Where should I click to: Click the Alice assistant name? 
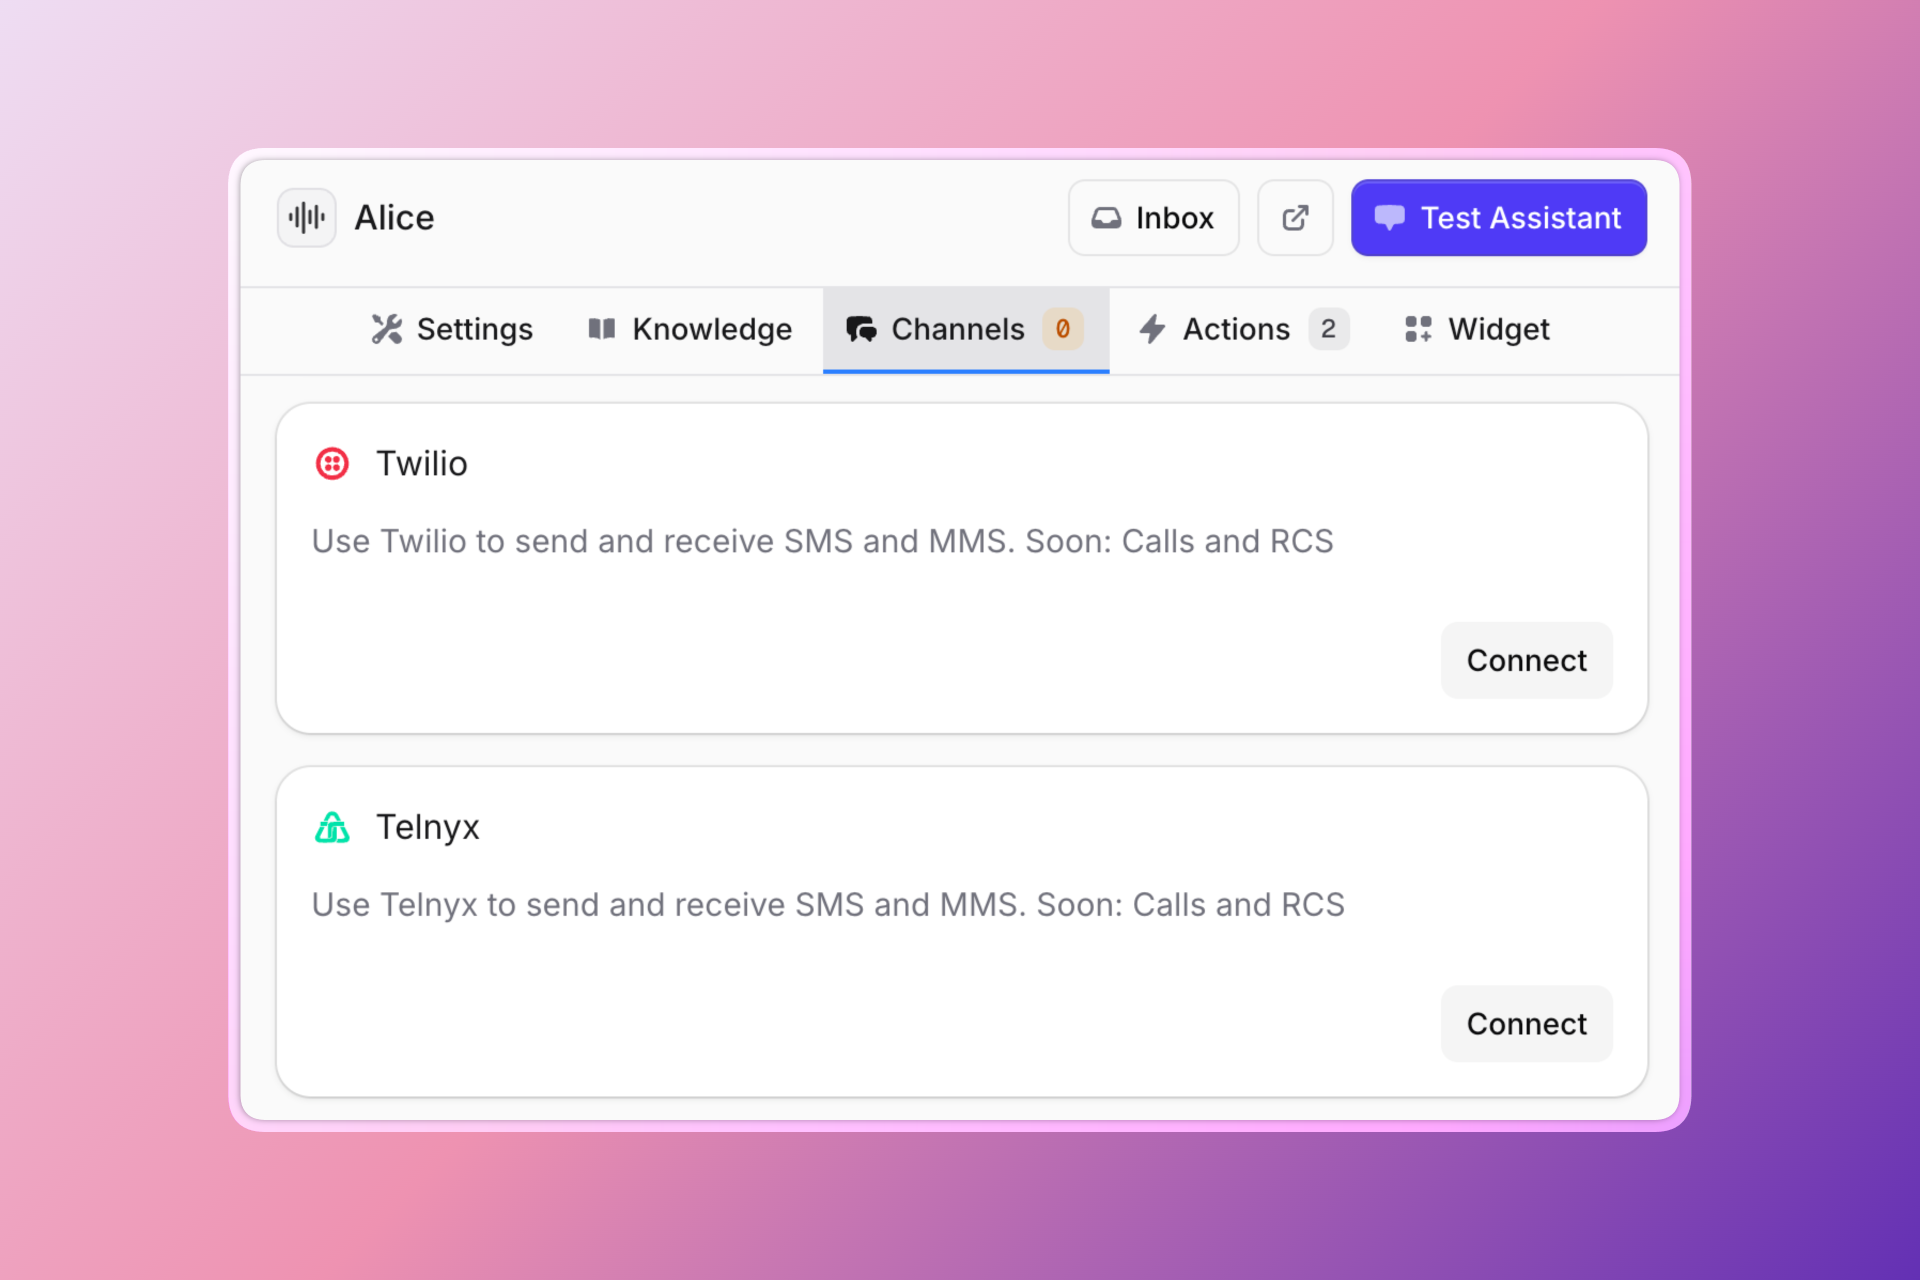click(394, 218)
